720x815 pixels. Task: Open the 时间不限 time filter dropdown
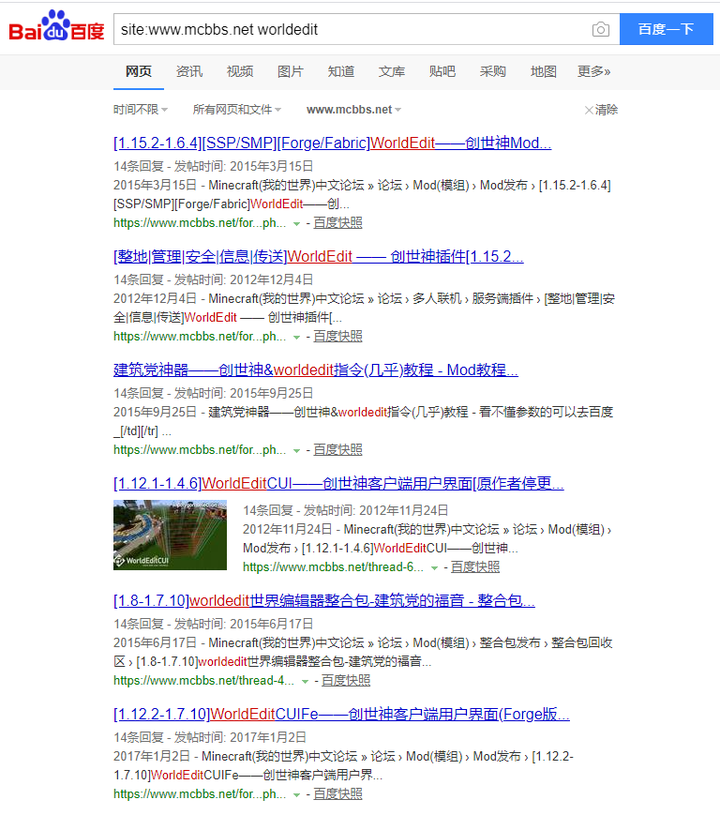(140, 110)
